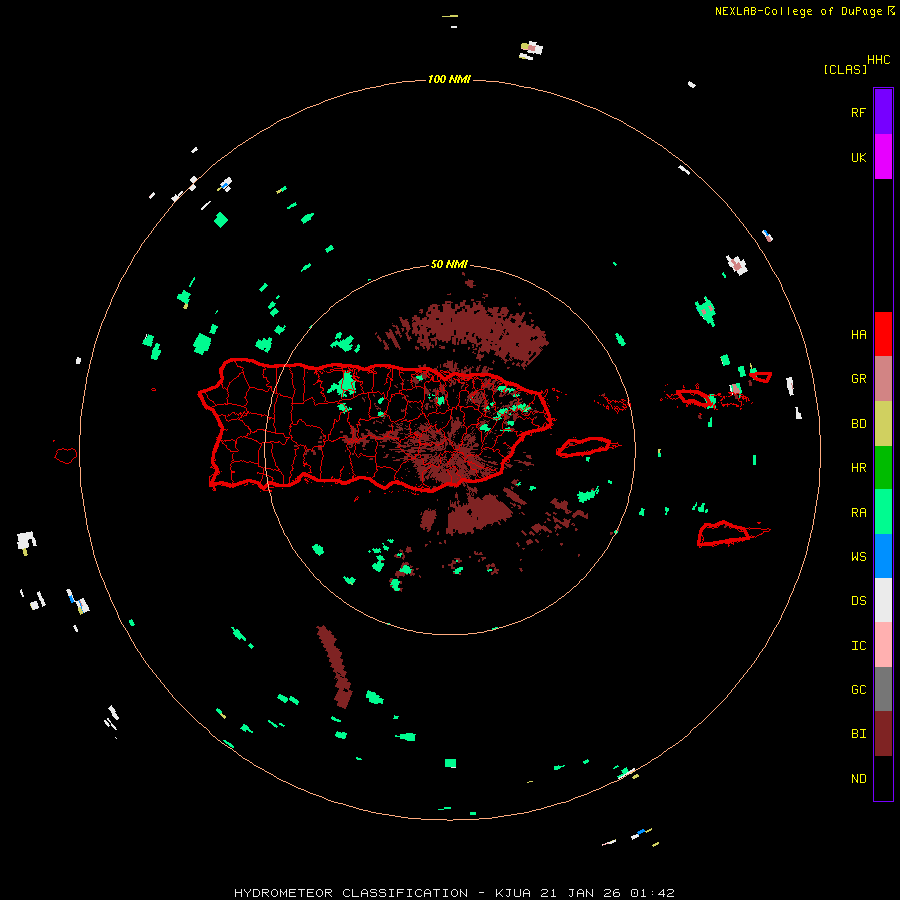Click the [CLAS] unit label
900x900 pixels.
[x=845, y=69]
